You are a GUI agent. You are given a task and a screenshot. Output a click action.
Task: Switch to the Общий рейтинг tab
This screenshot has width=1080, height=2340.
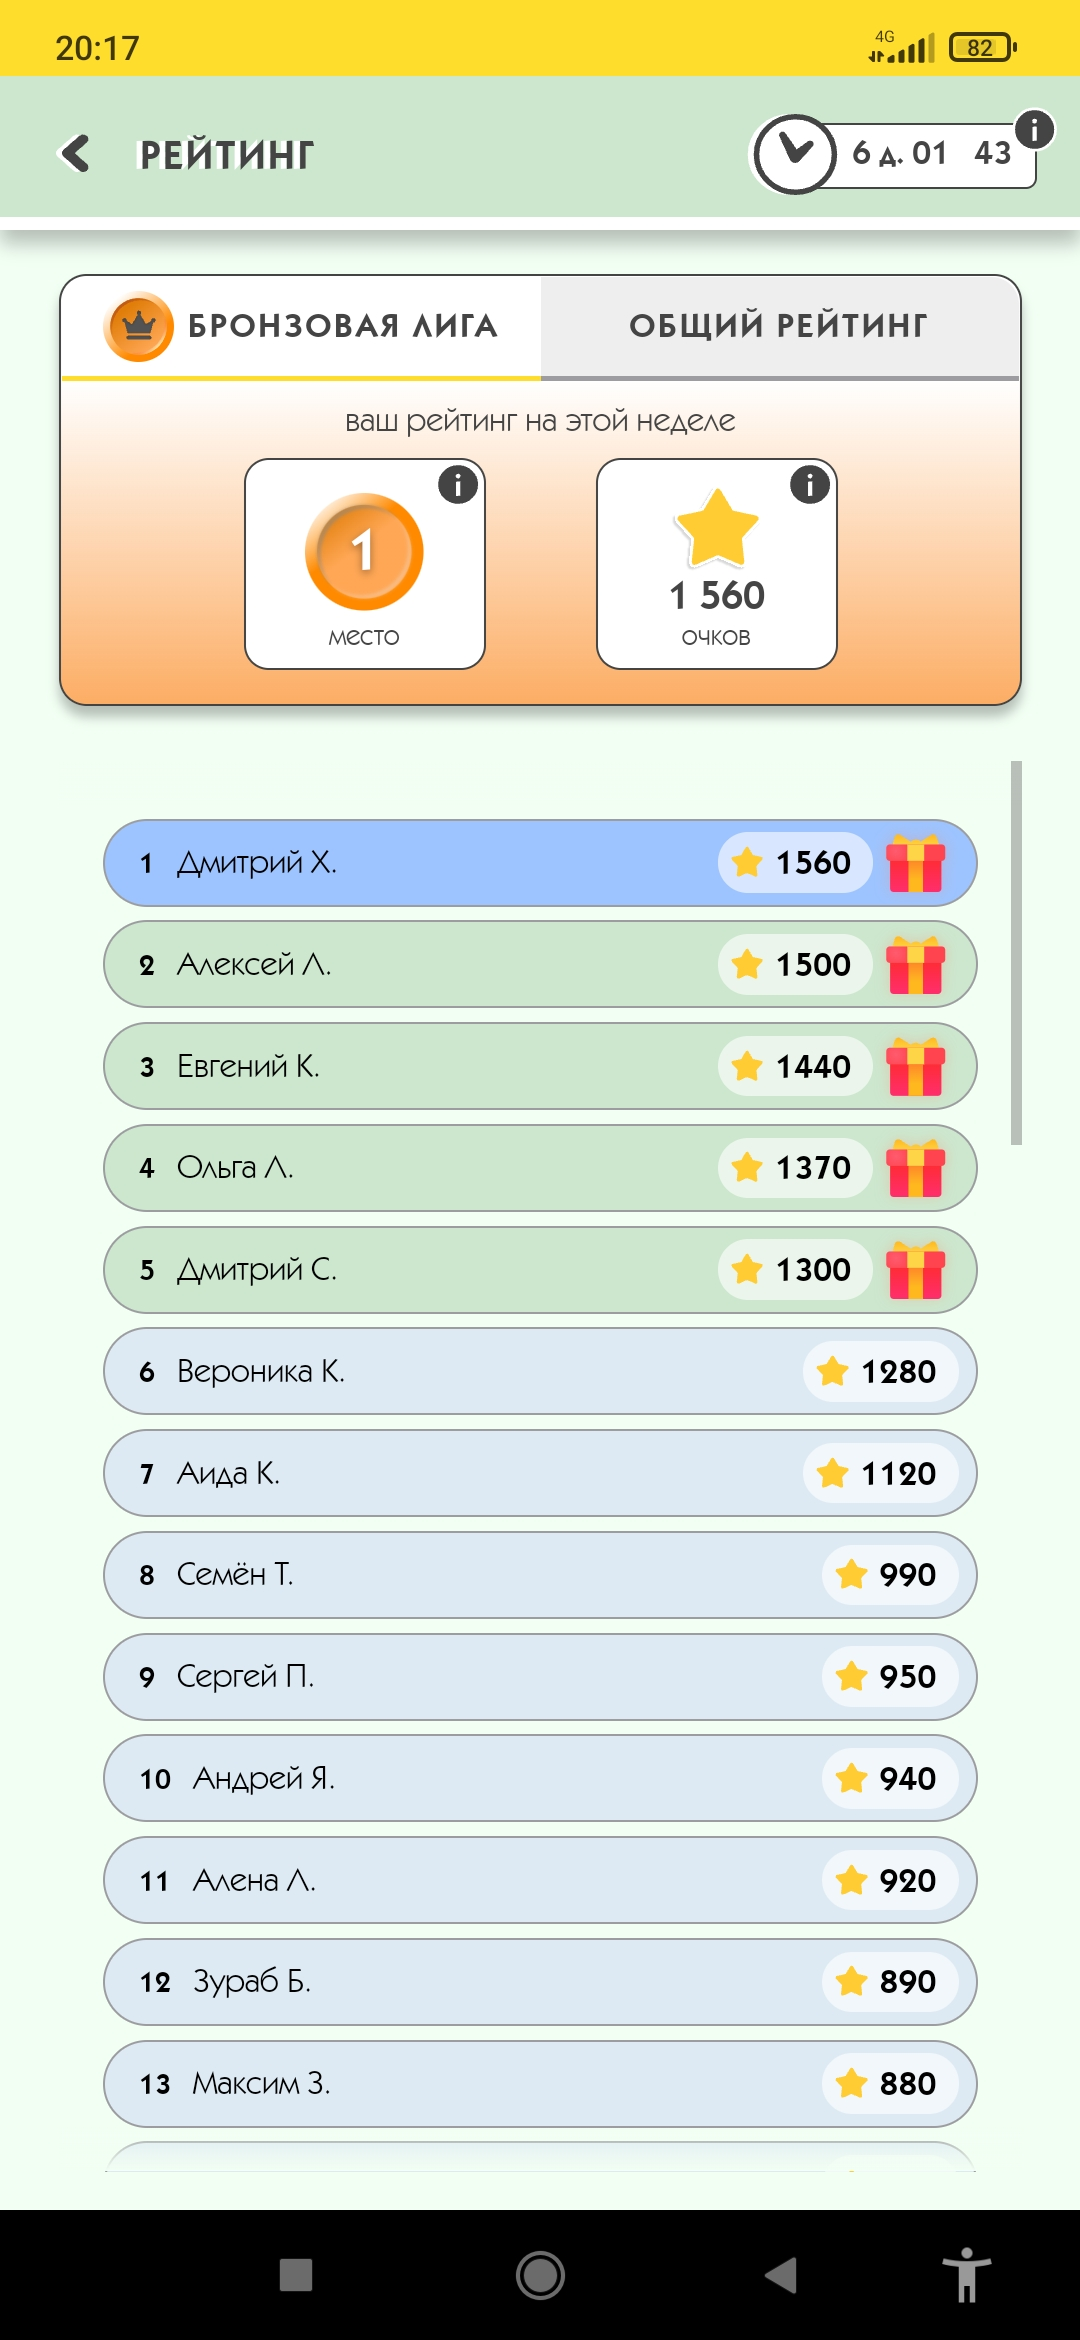point(779,327)
